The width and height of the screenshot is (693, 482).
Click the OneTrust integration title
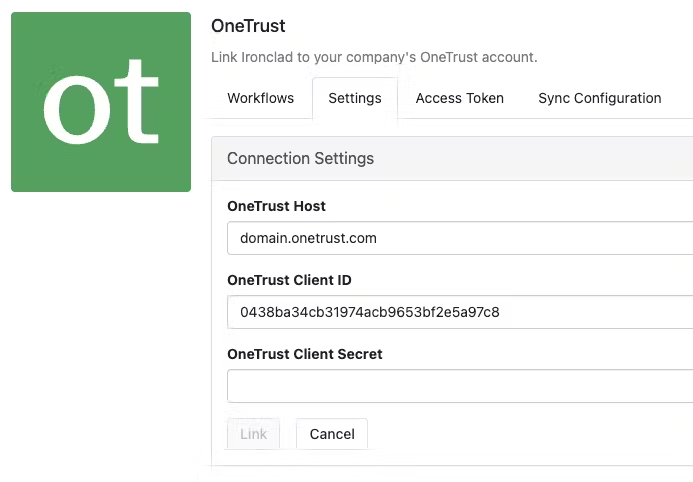tap(248, 26)
